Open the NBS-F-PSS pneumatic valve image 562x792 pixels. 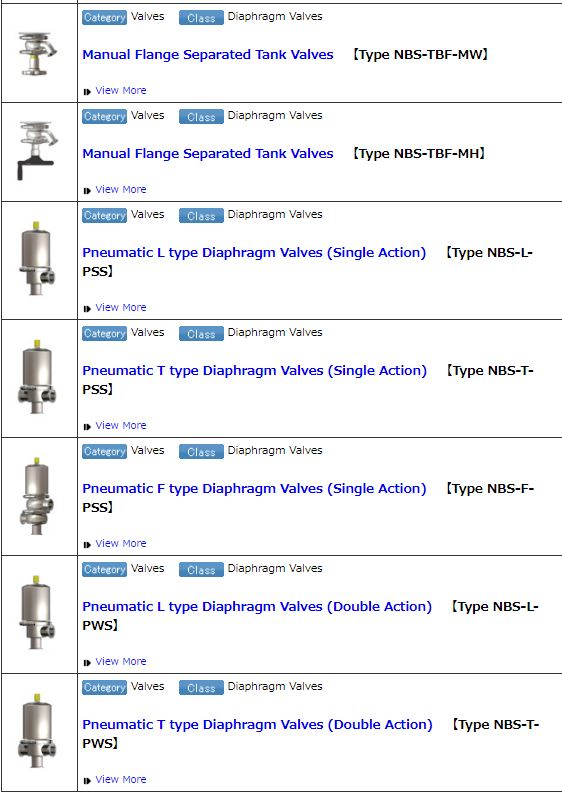(x=36, y=495)
